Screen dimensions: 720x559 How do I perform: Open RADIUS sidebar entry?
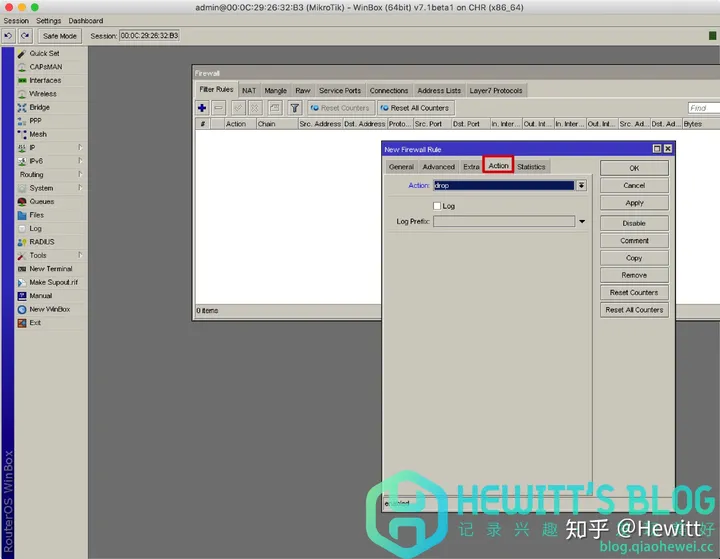(42, 242)
